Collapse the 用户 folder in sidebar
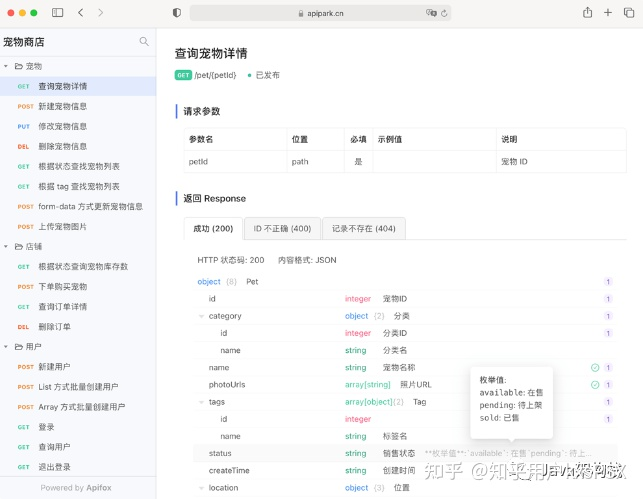 click(6, 346)
